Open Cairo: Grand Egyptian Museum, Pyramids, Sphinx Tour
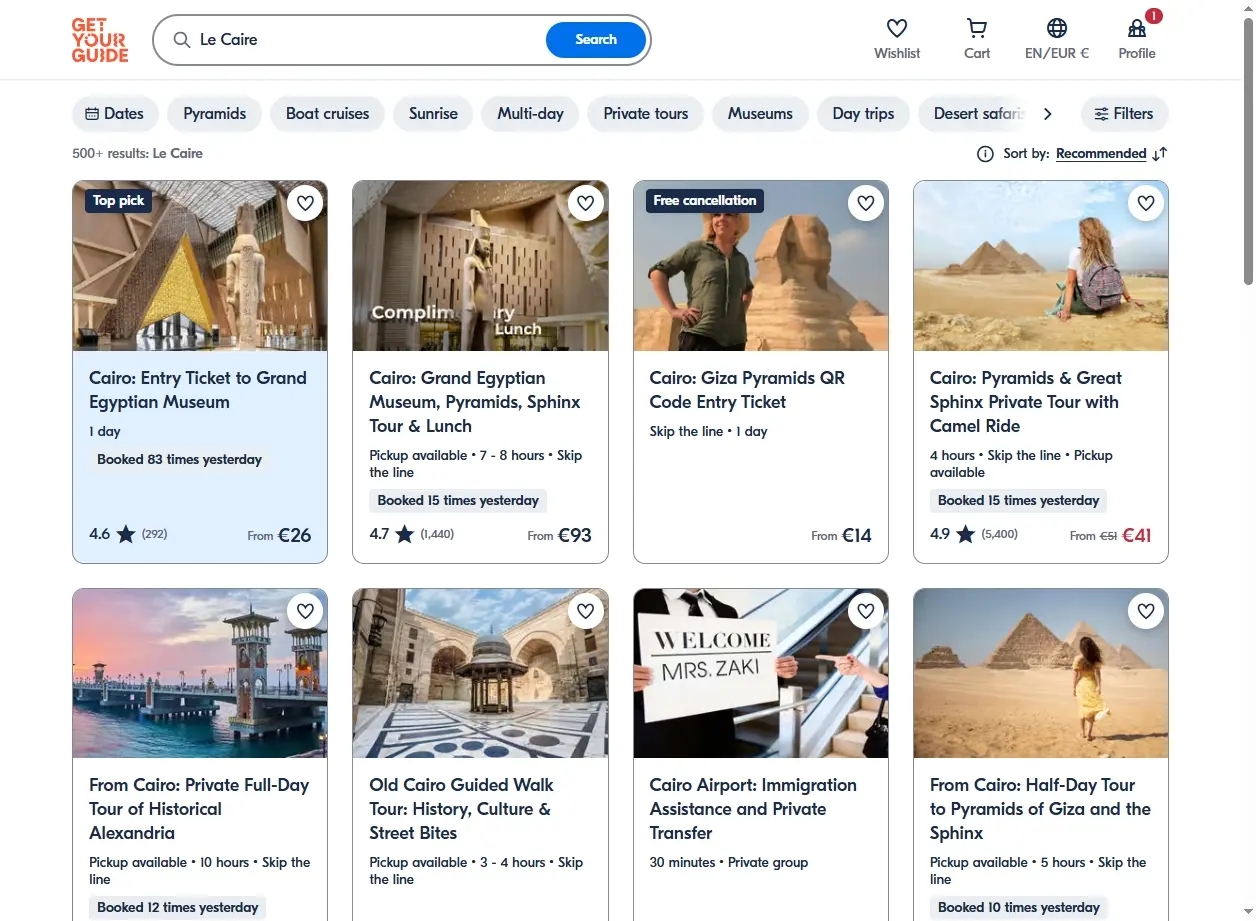1256x921 pixels. point(475,402)
